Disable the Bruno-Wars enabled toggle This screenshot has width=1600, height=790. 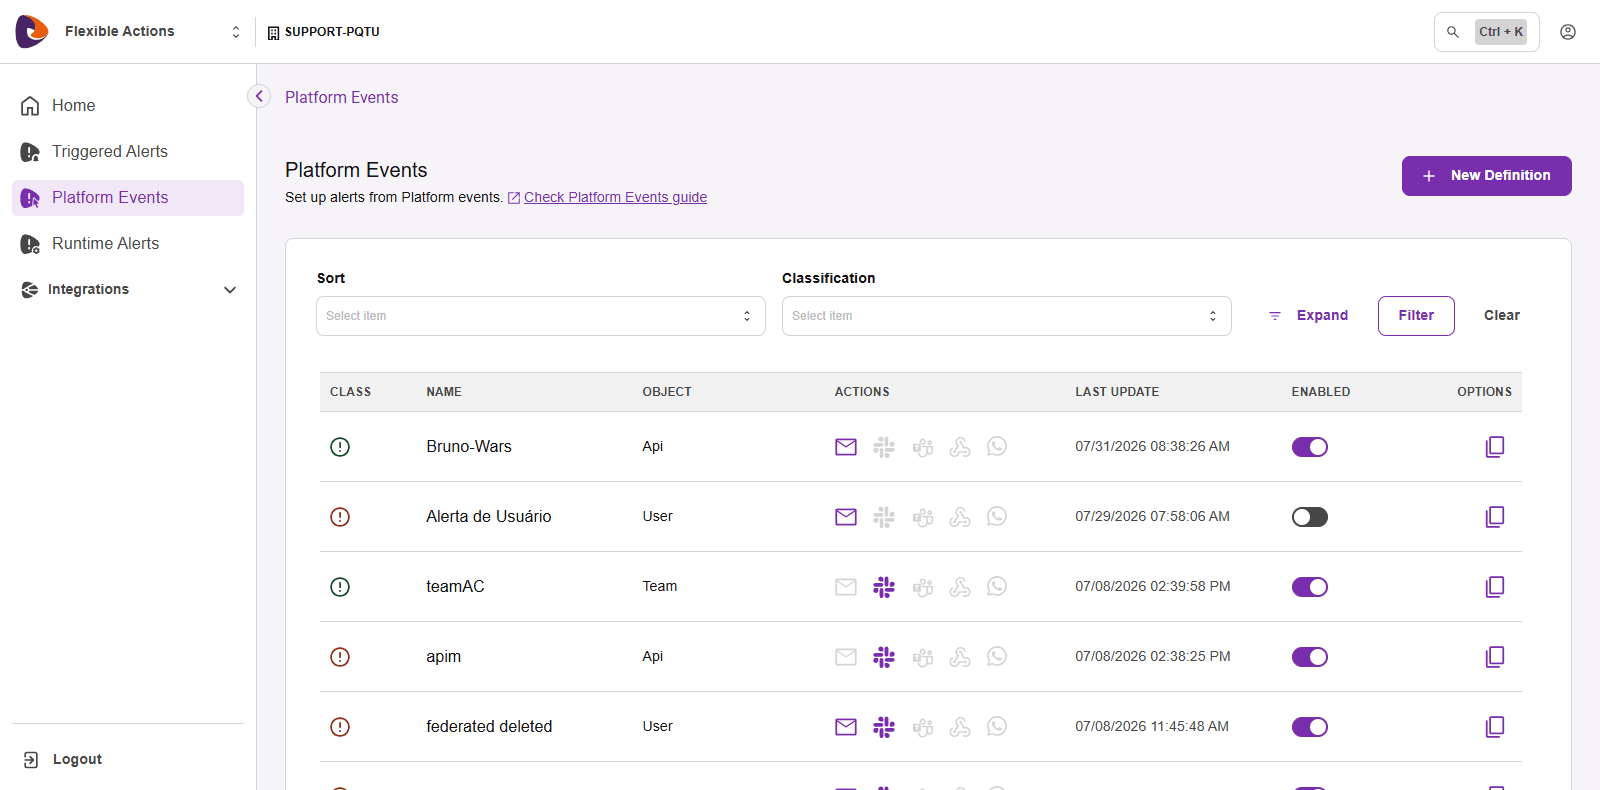tap(1310, 447)
